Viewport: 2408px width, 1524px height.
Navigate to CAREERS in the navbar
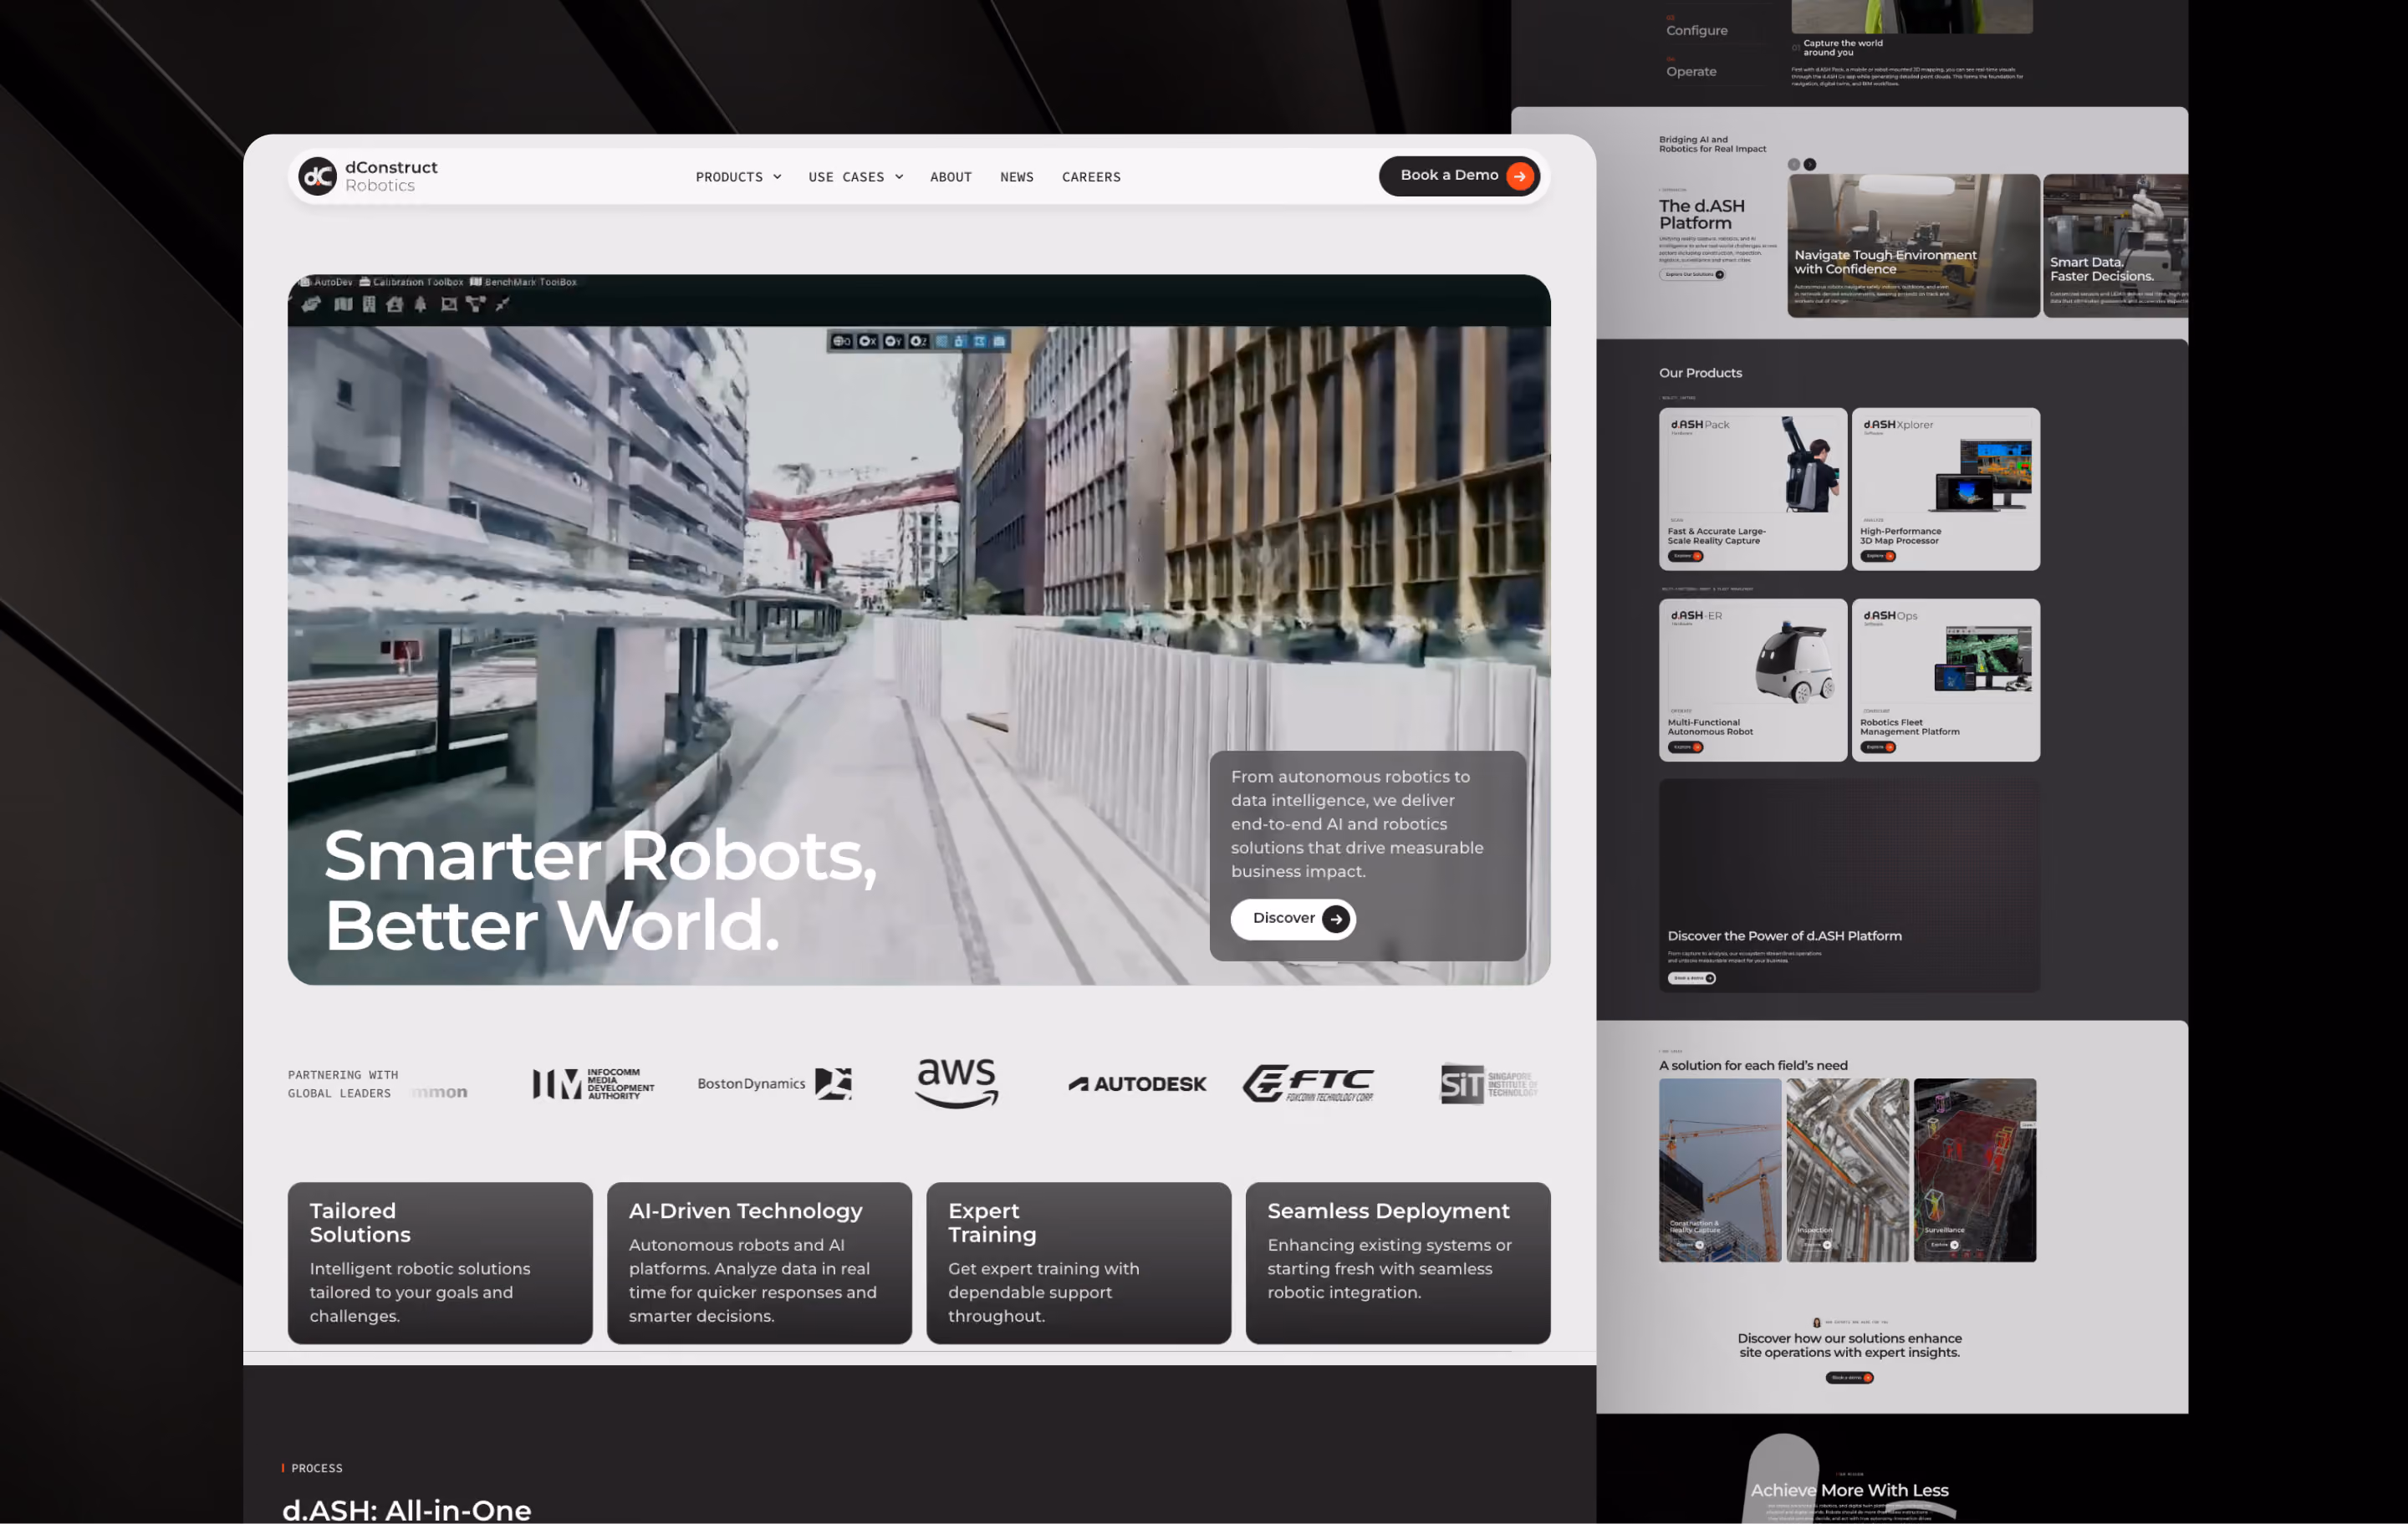click(1091, 177)
